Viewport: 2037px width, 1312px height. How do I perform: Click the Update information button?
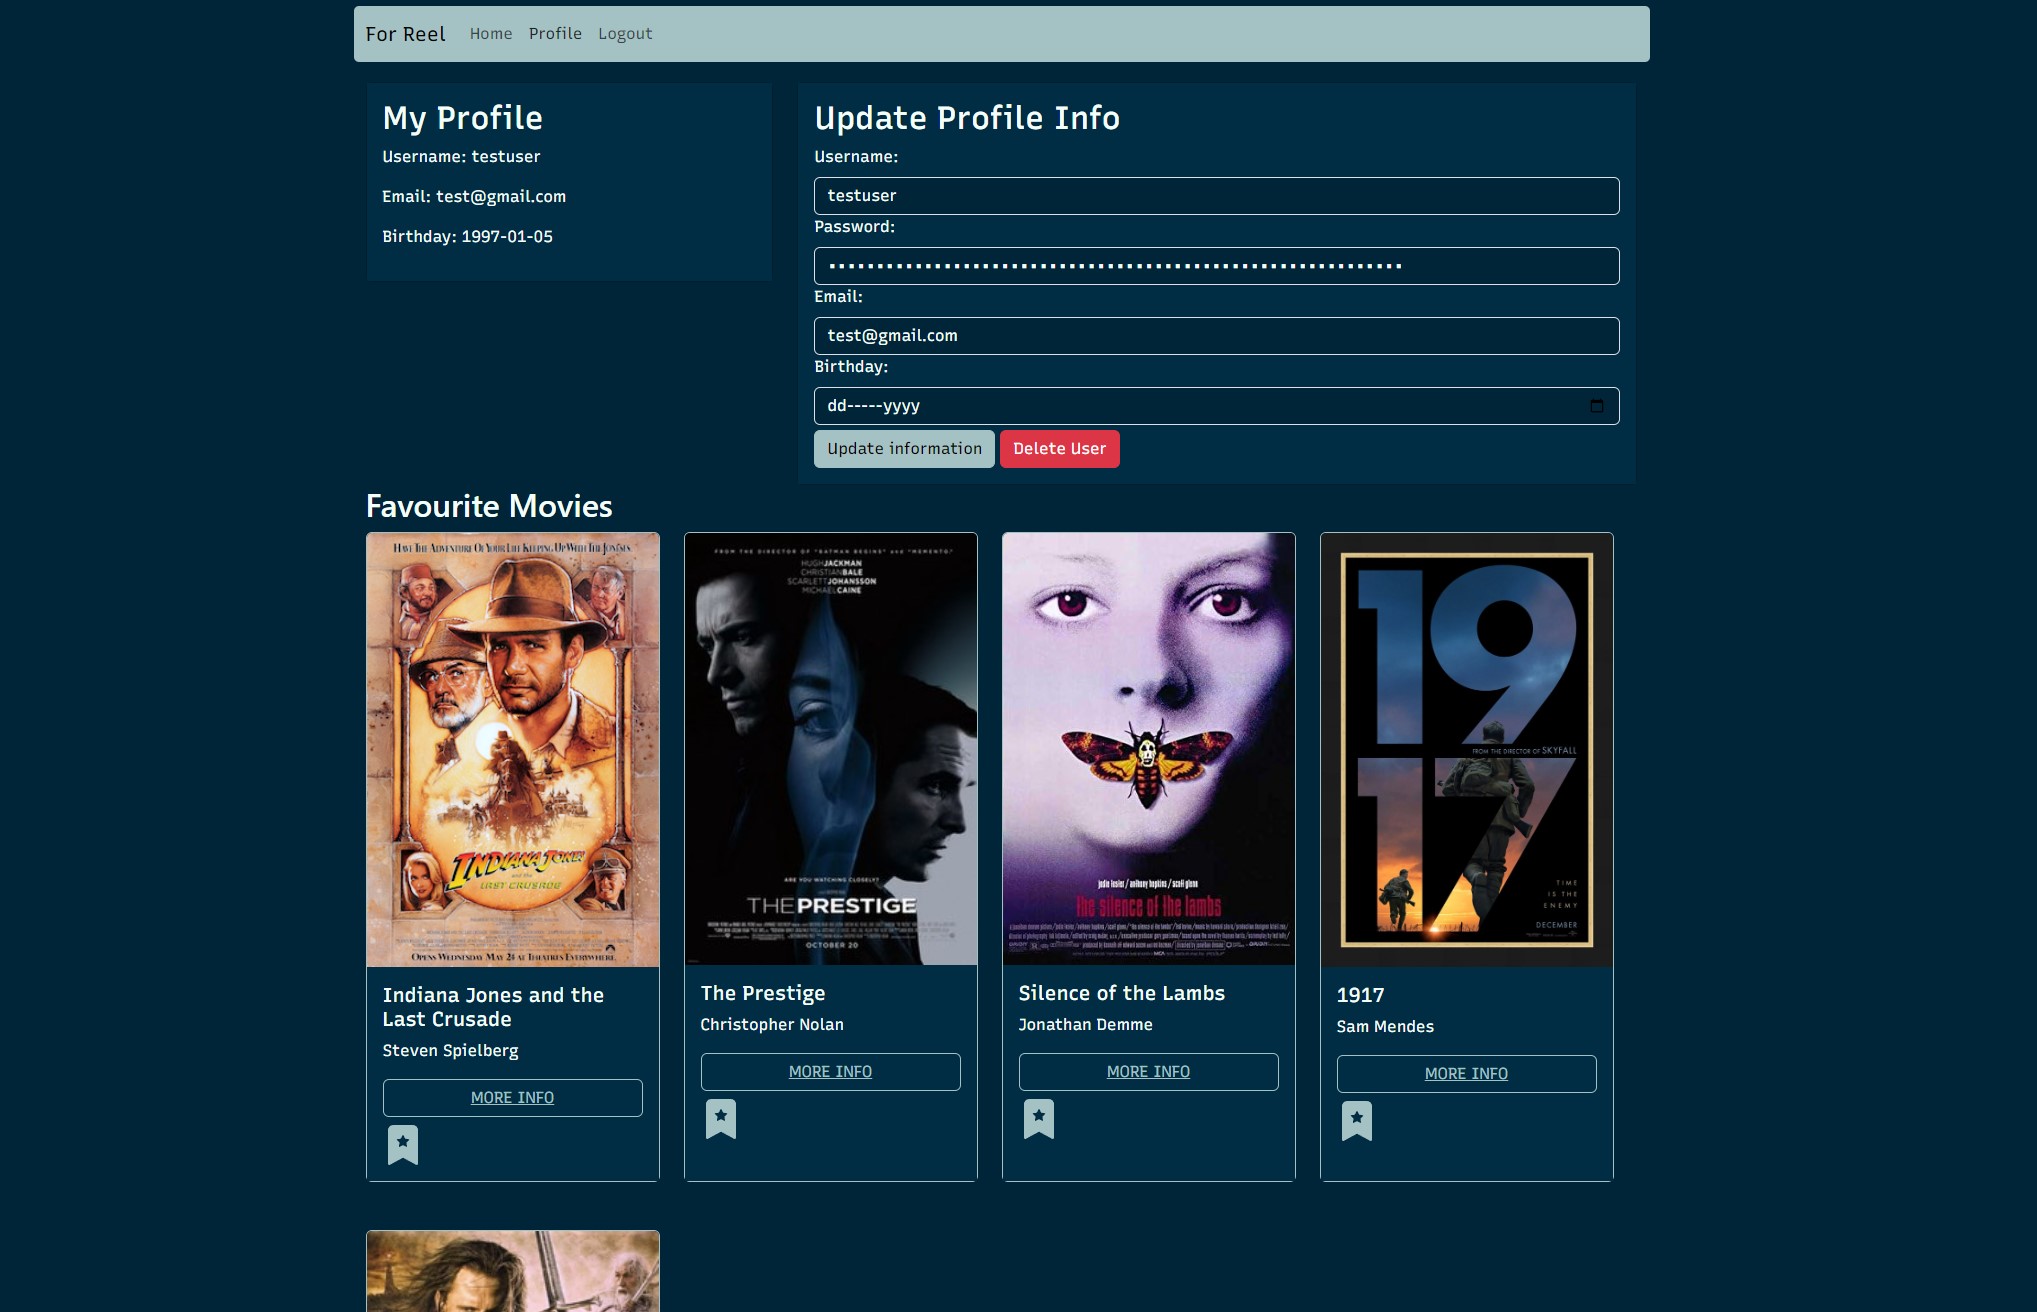tap(904, 449)
